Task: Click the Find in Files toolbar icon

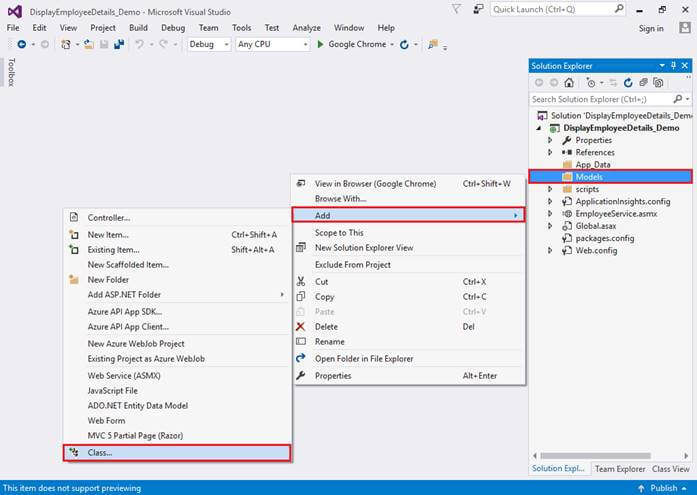Action: [x=433, y=44]
